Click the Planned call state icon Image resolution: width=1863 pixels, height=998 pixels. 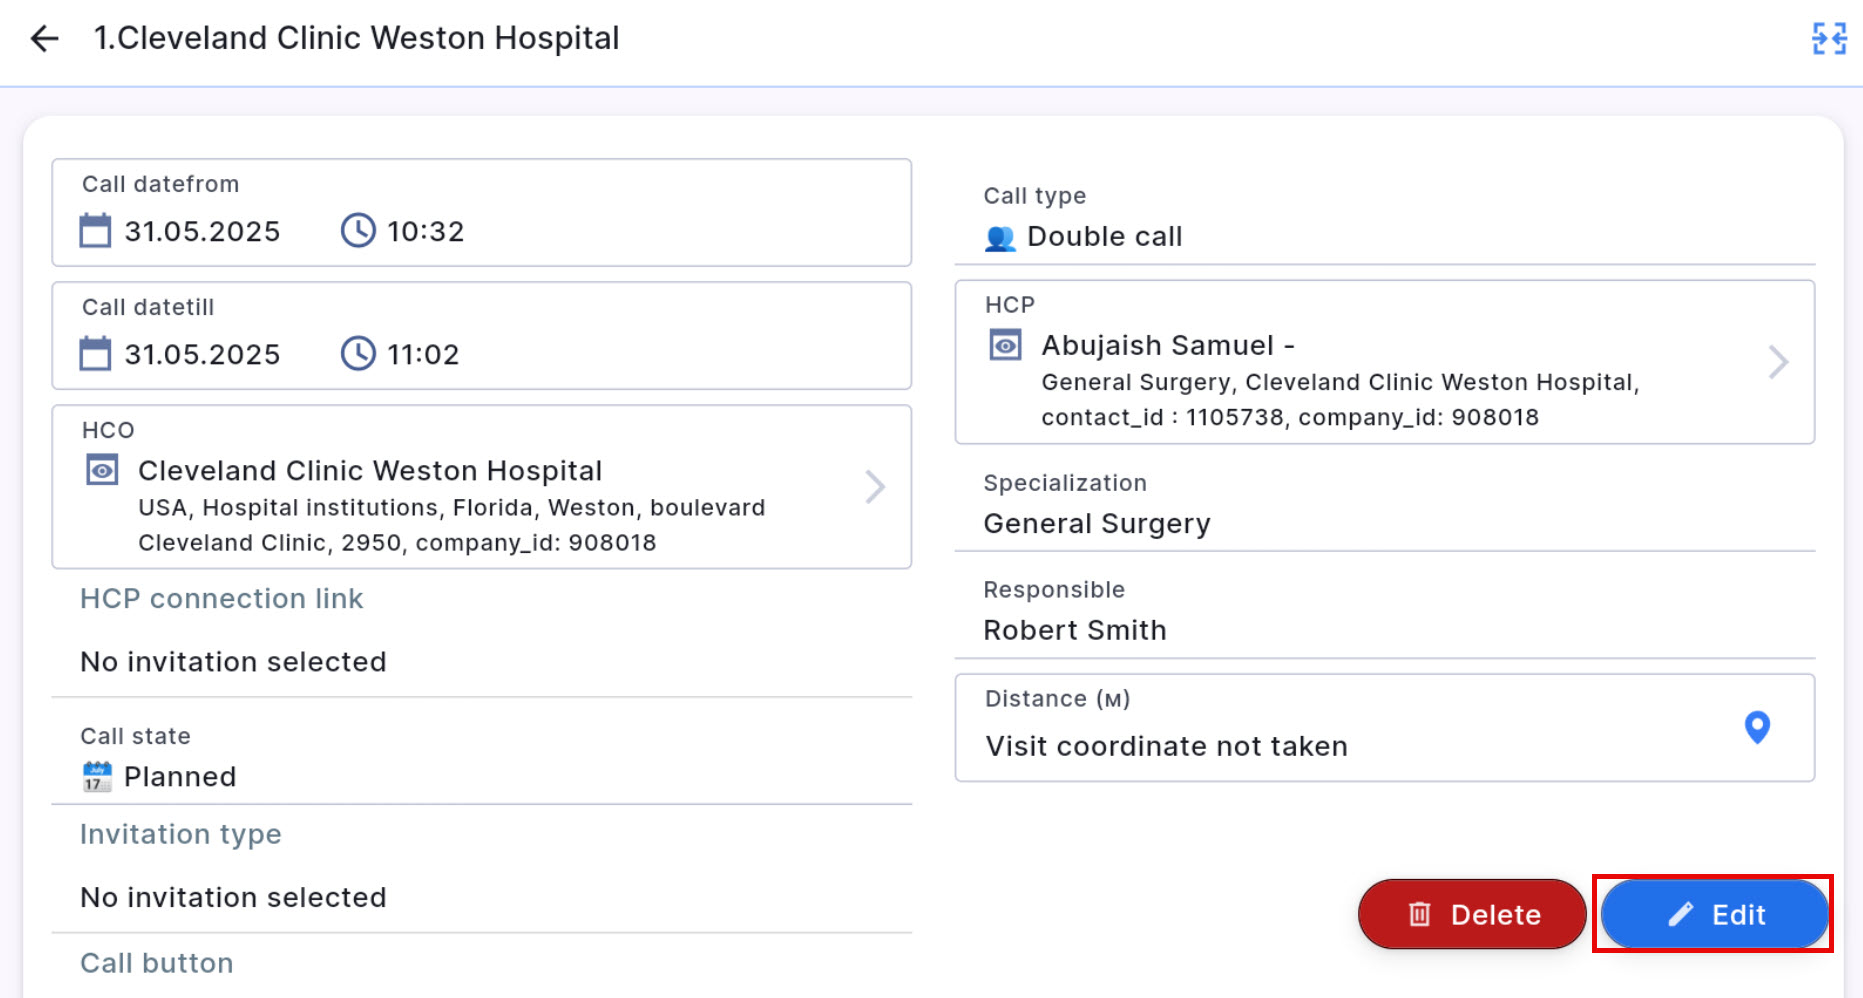point(97,777)
